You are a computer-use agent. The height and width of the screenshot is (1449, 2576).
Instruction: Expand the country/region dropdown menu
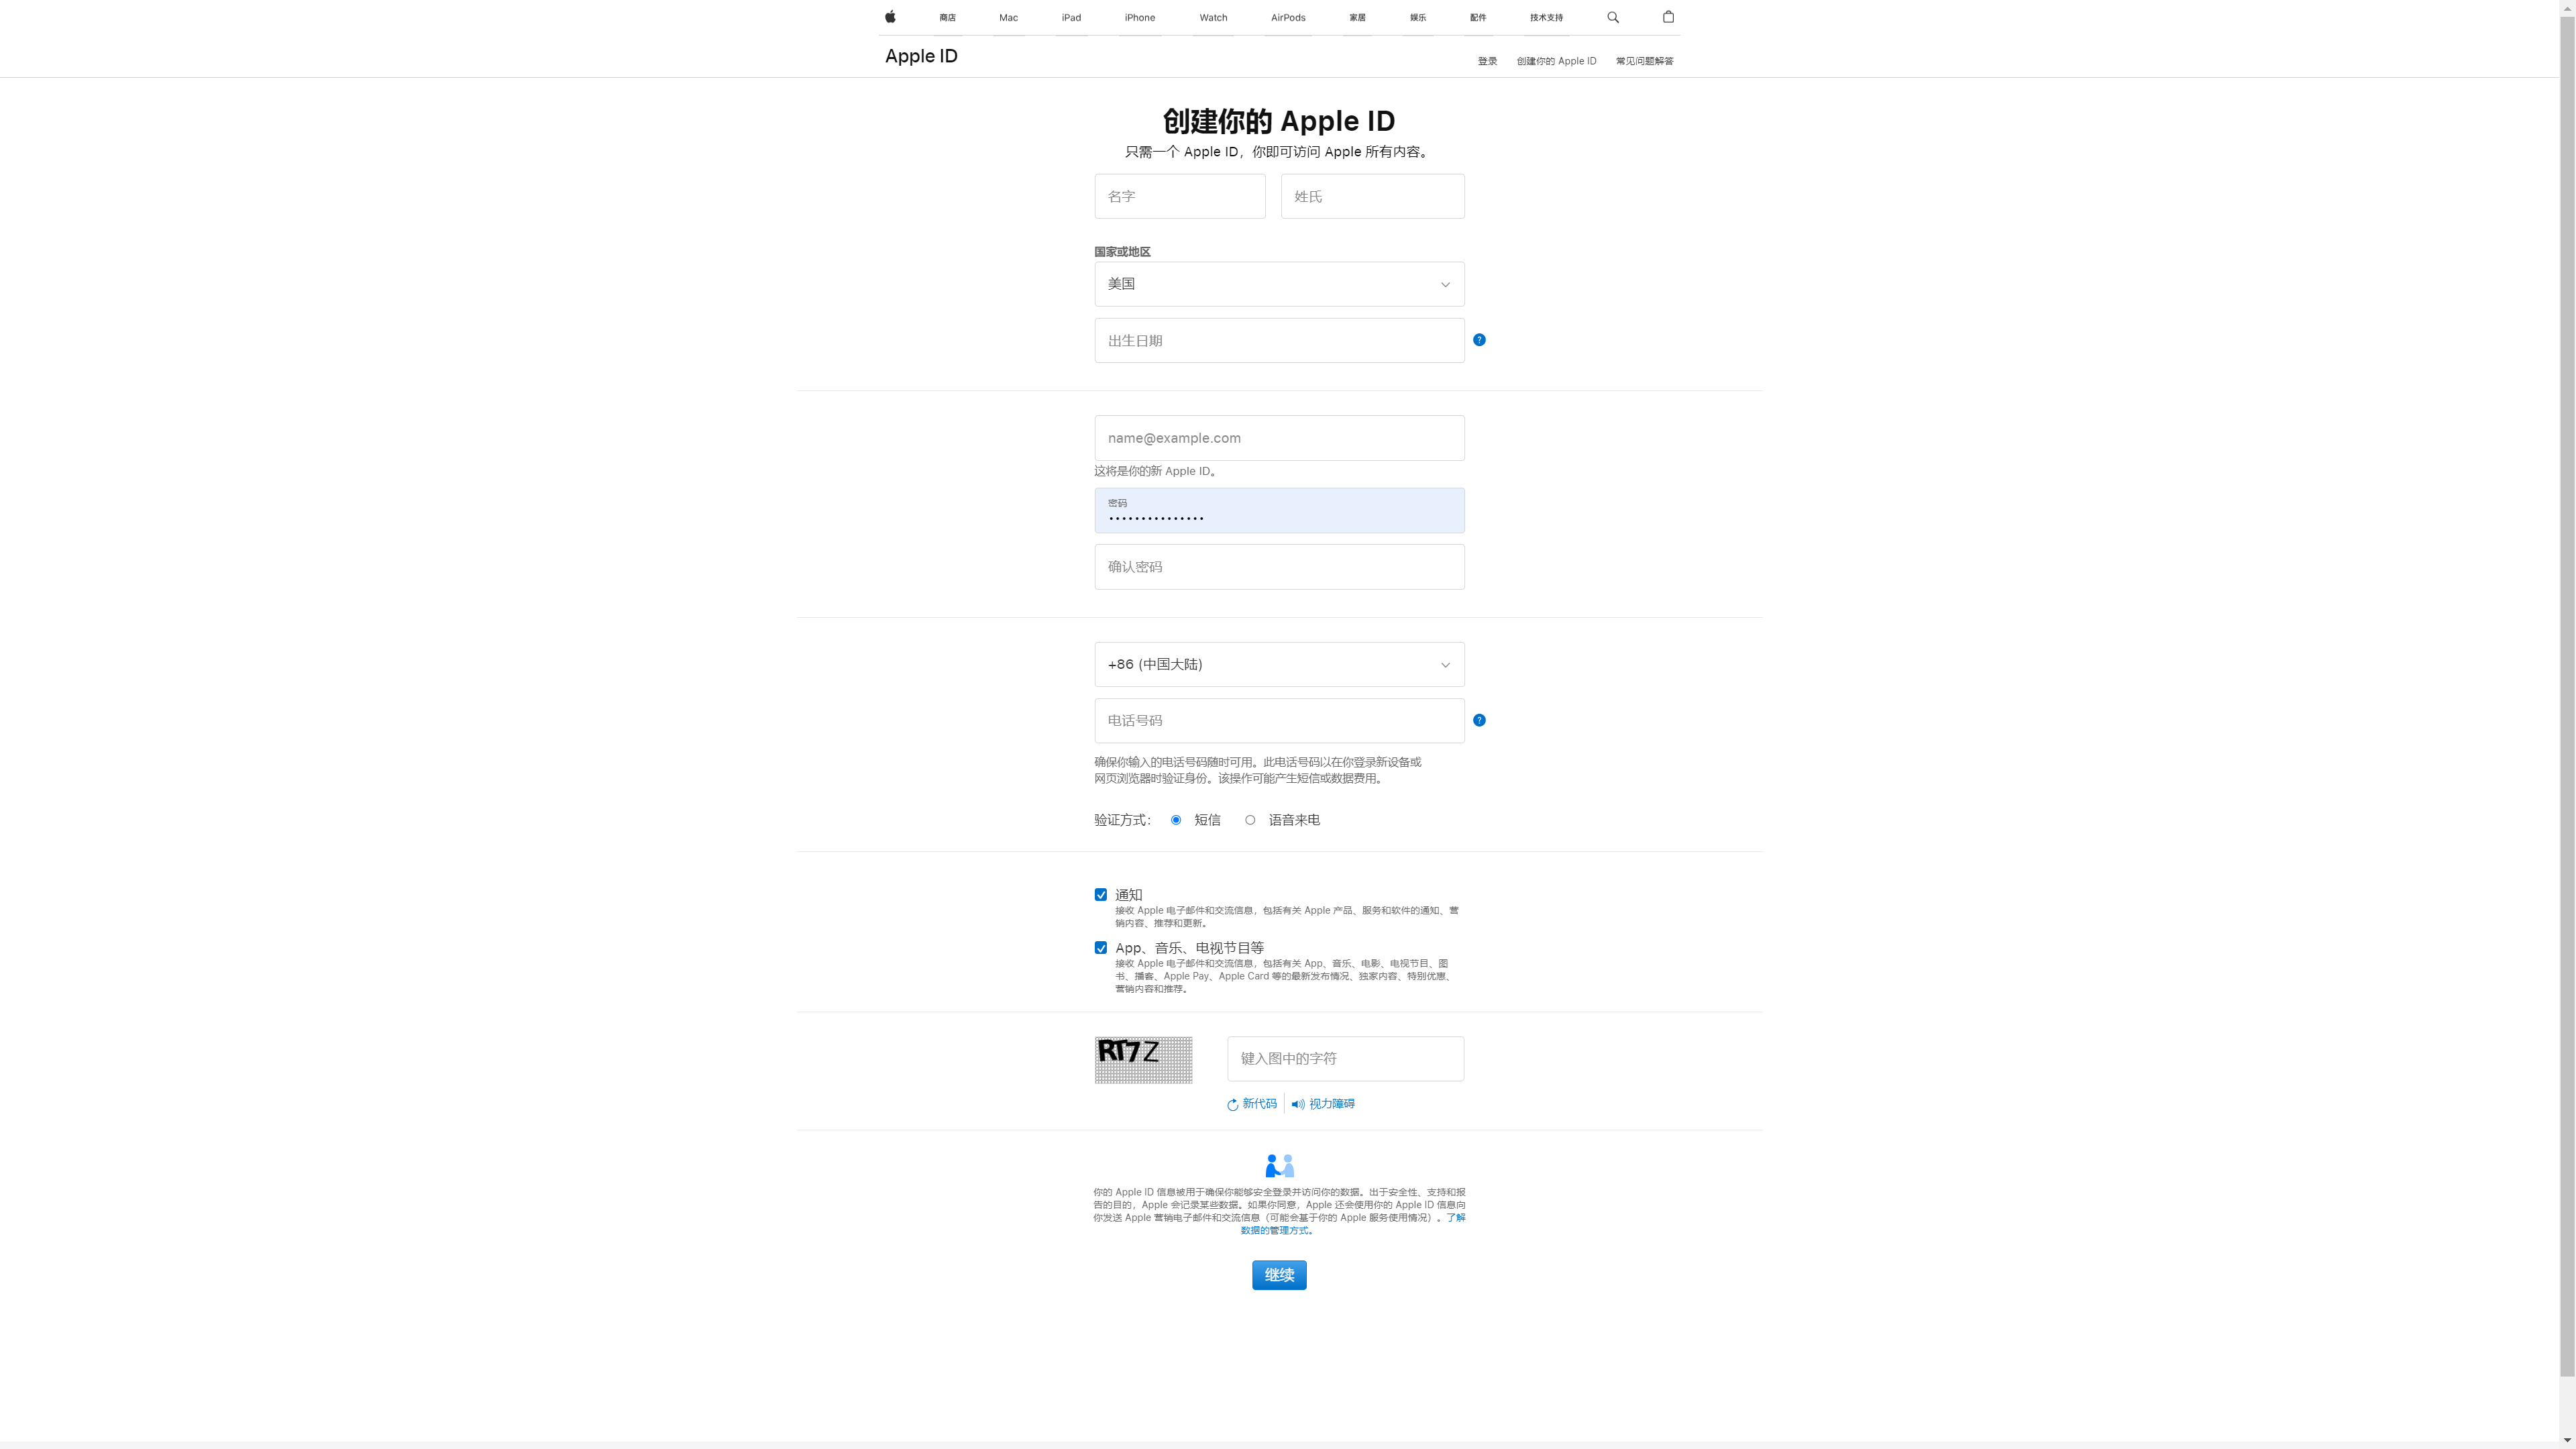pos(1446,283)
